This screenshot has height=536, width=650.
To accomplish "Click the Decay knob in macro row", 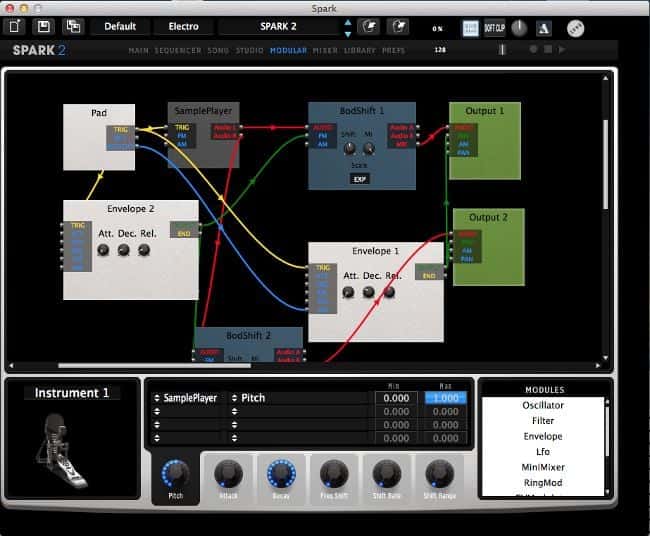I will [281, 472].
